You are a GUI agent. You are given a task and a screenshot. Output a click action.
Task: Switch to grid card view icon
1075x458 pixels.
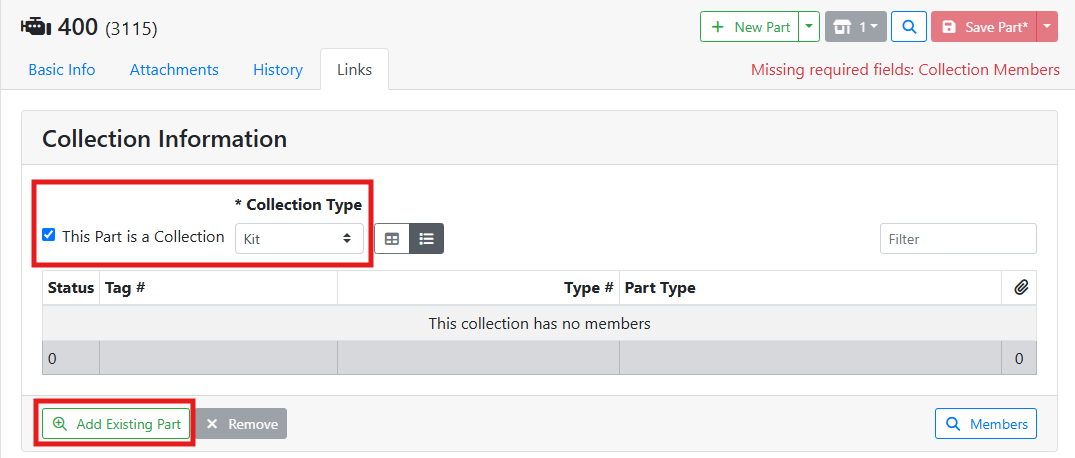392,239
